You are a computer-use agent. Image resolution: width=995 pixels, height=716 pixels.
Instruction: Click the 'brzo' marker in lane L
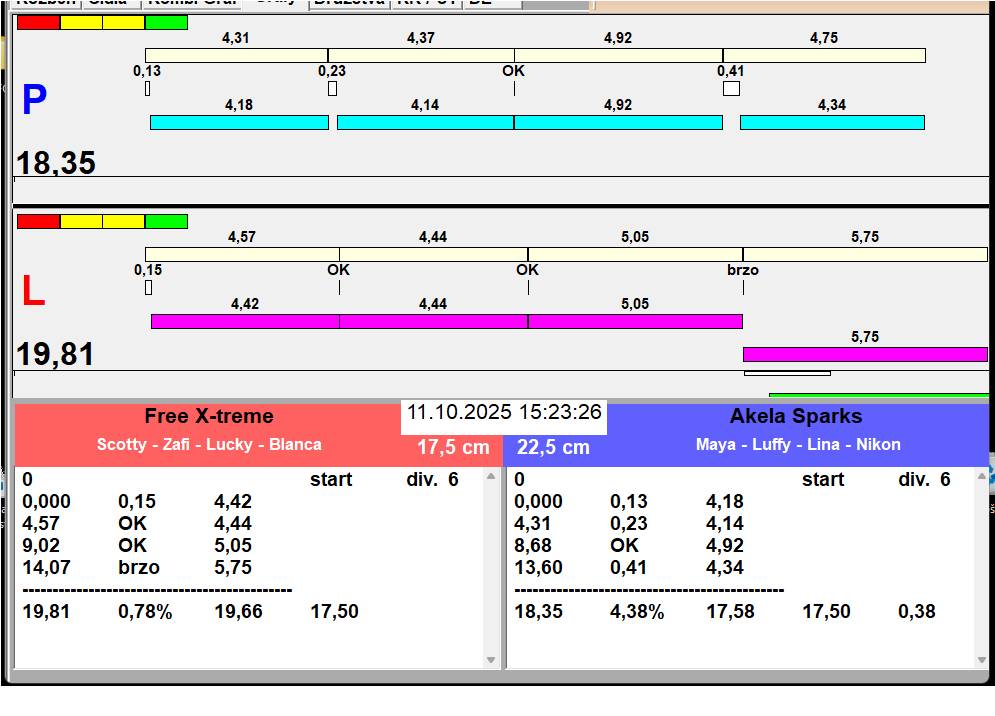742,270
